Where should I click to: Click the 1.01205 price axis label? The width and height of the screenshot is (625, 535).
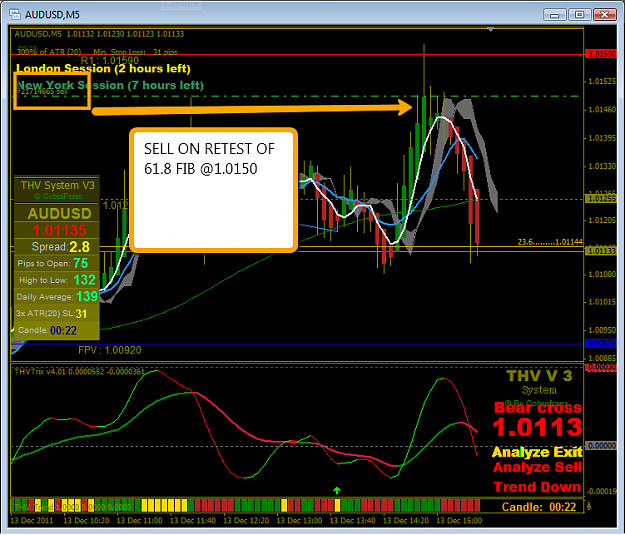(x=601, y=220)
